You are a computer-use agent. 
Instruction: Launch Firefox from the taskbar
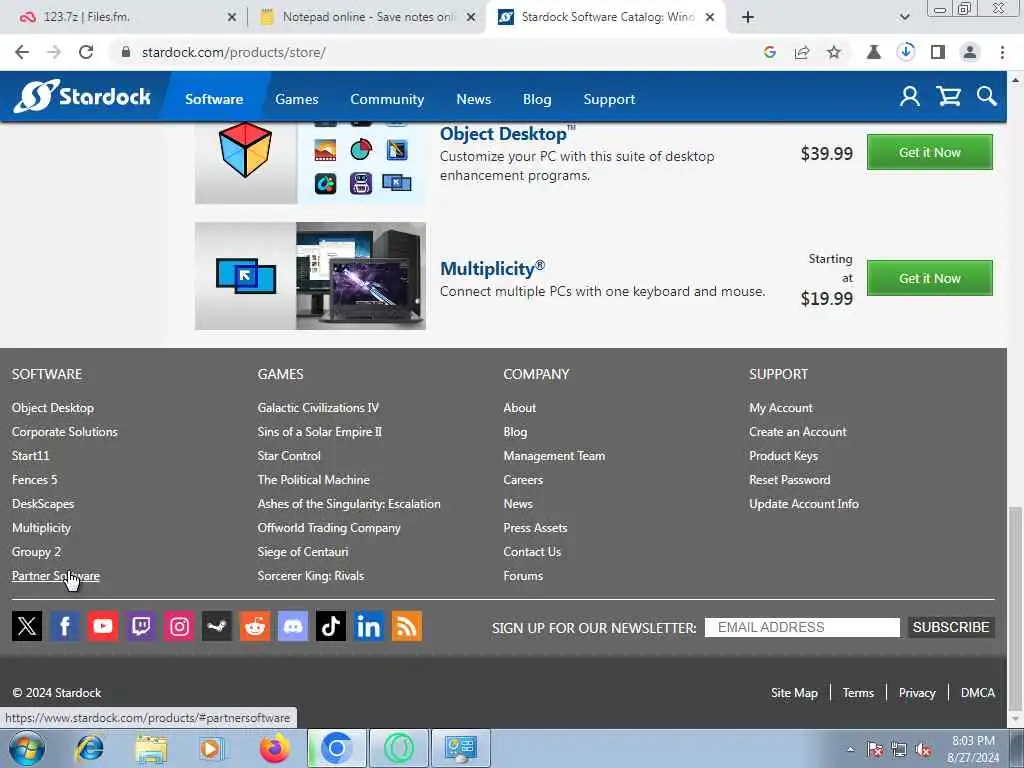275,748
